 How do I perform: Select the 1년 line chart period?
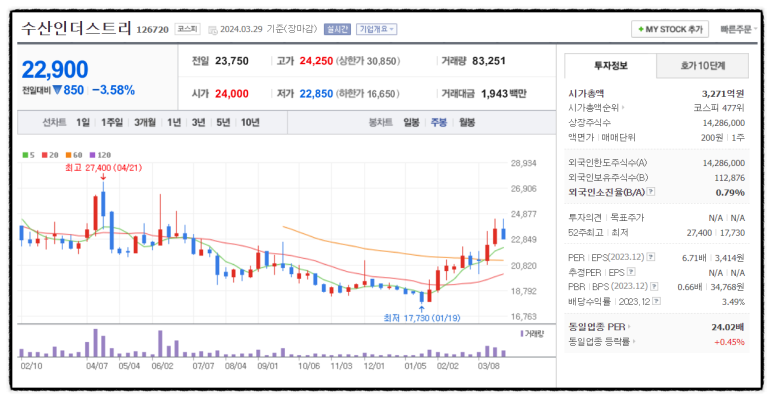(174, 123)
